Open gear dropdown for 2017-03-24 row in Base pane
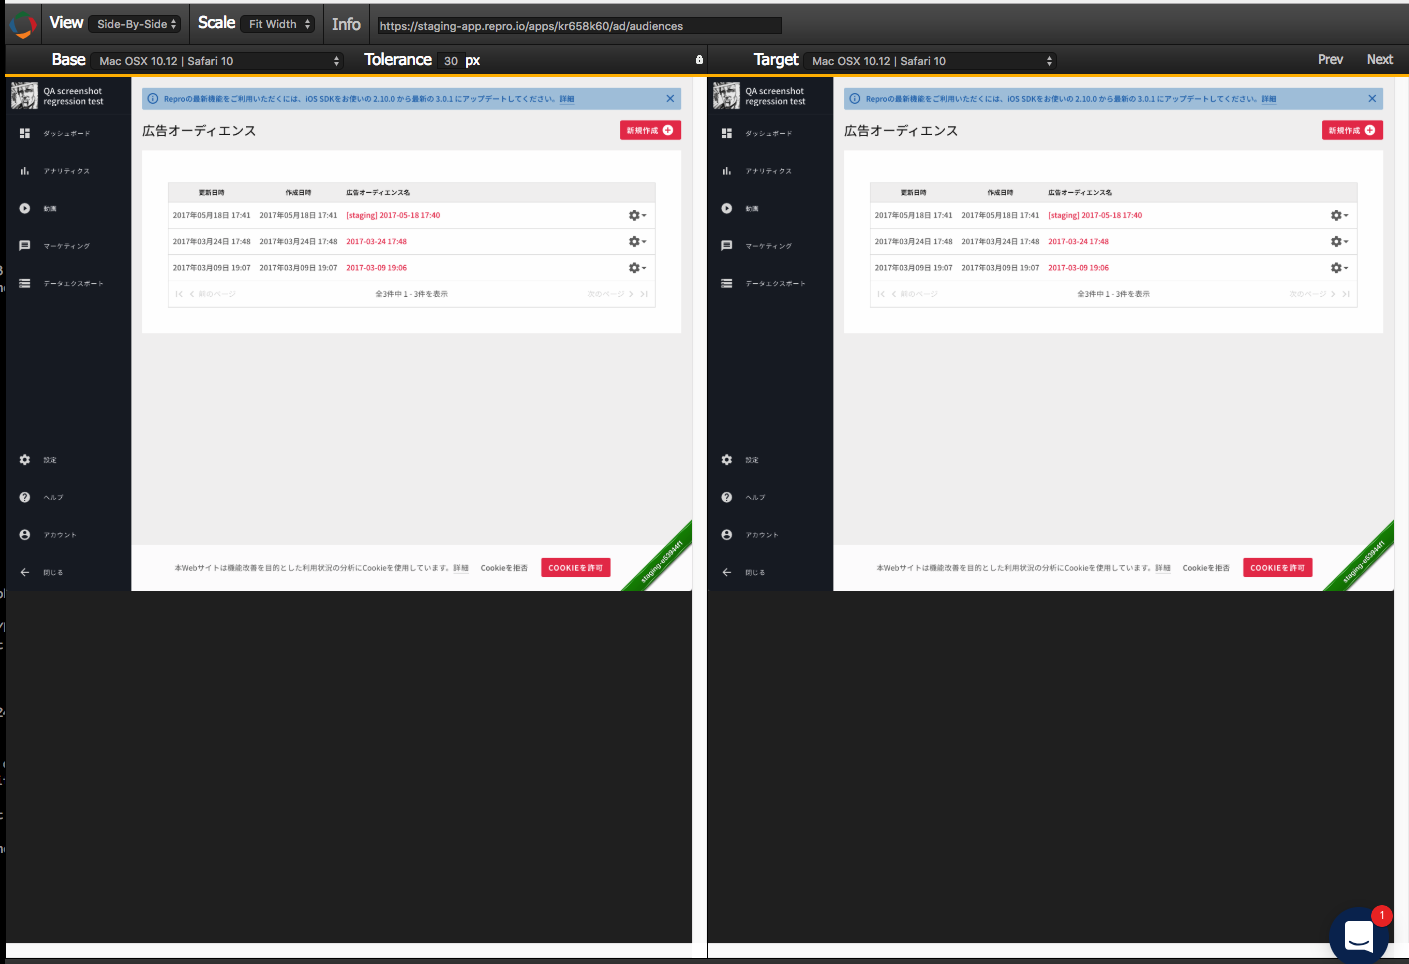 [637, 241]
